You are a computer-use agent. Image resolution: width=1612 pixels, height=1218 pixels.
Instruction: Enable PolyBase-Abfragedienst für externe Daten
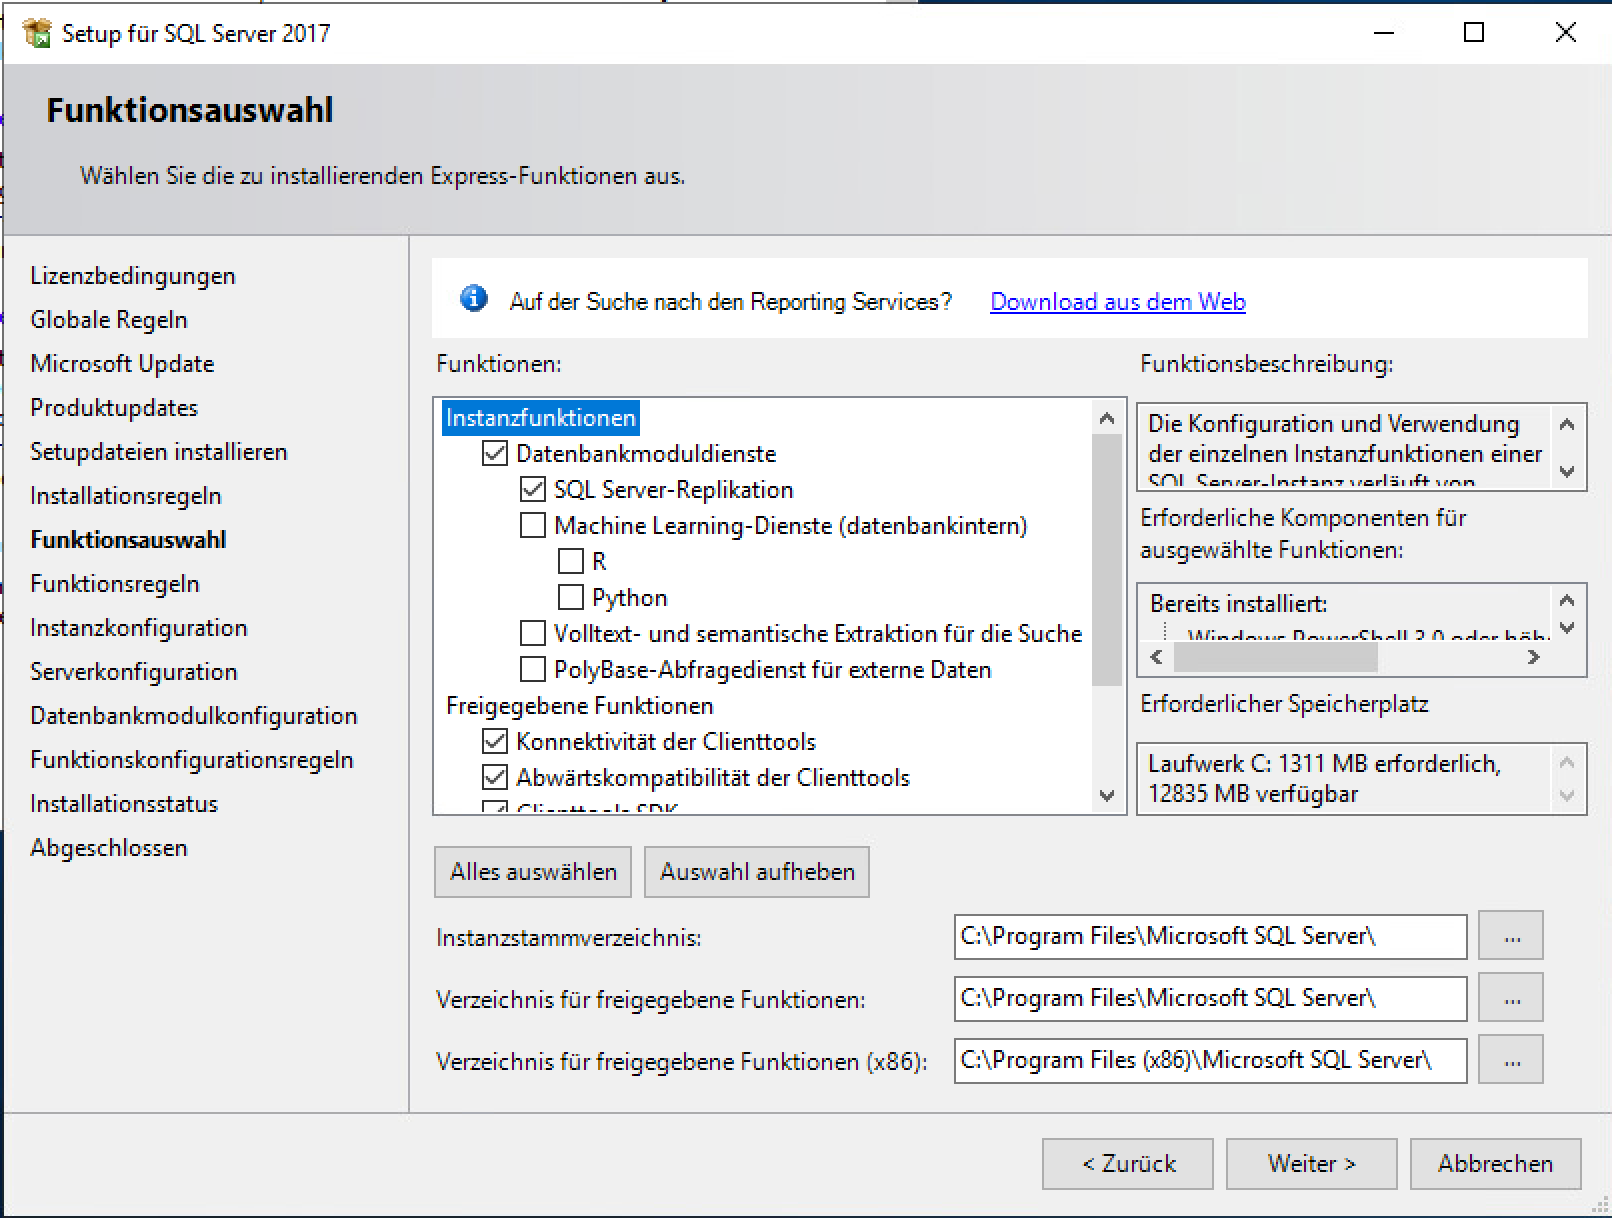click(533, 670)
